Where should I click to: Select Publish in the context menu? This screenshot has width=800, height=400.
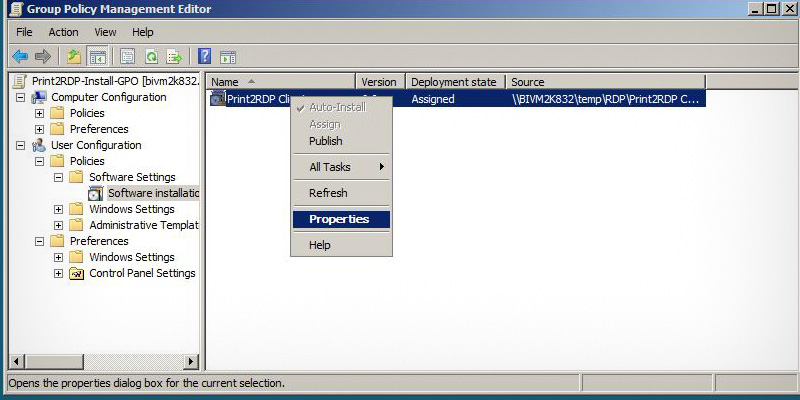click(x=326, y=141)
